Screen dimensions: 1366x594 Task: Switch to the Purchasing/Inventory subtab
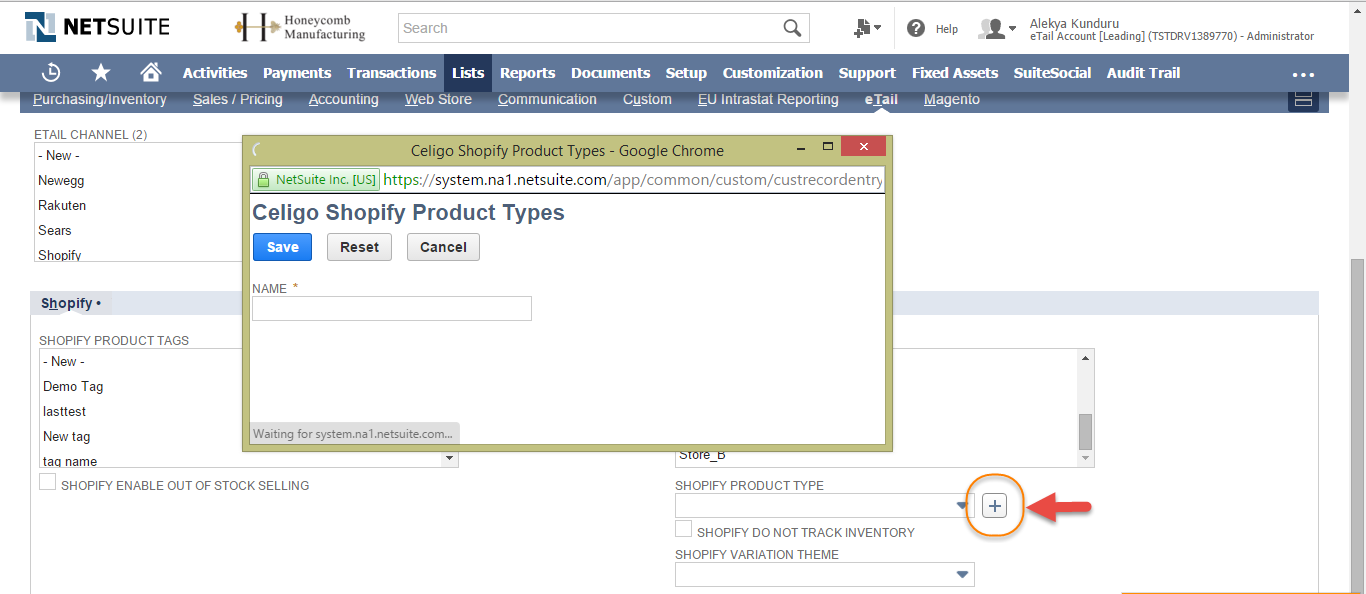coord(100,100)
